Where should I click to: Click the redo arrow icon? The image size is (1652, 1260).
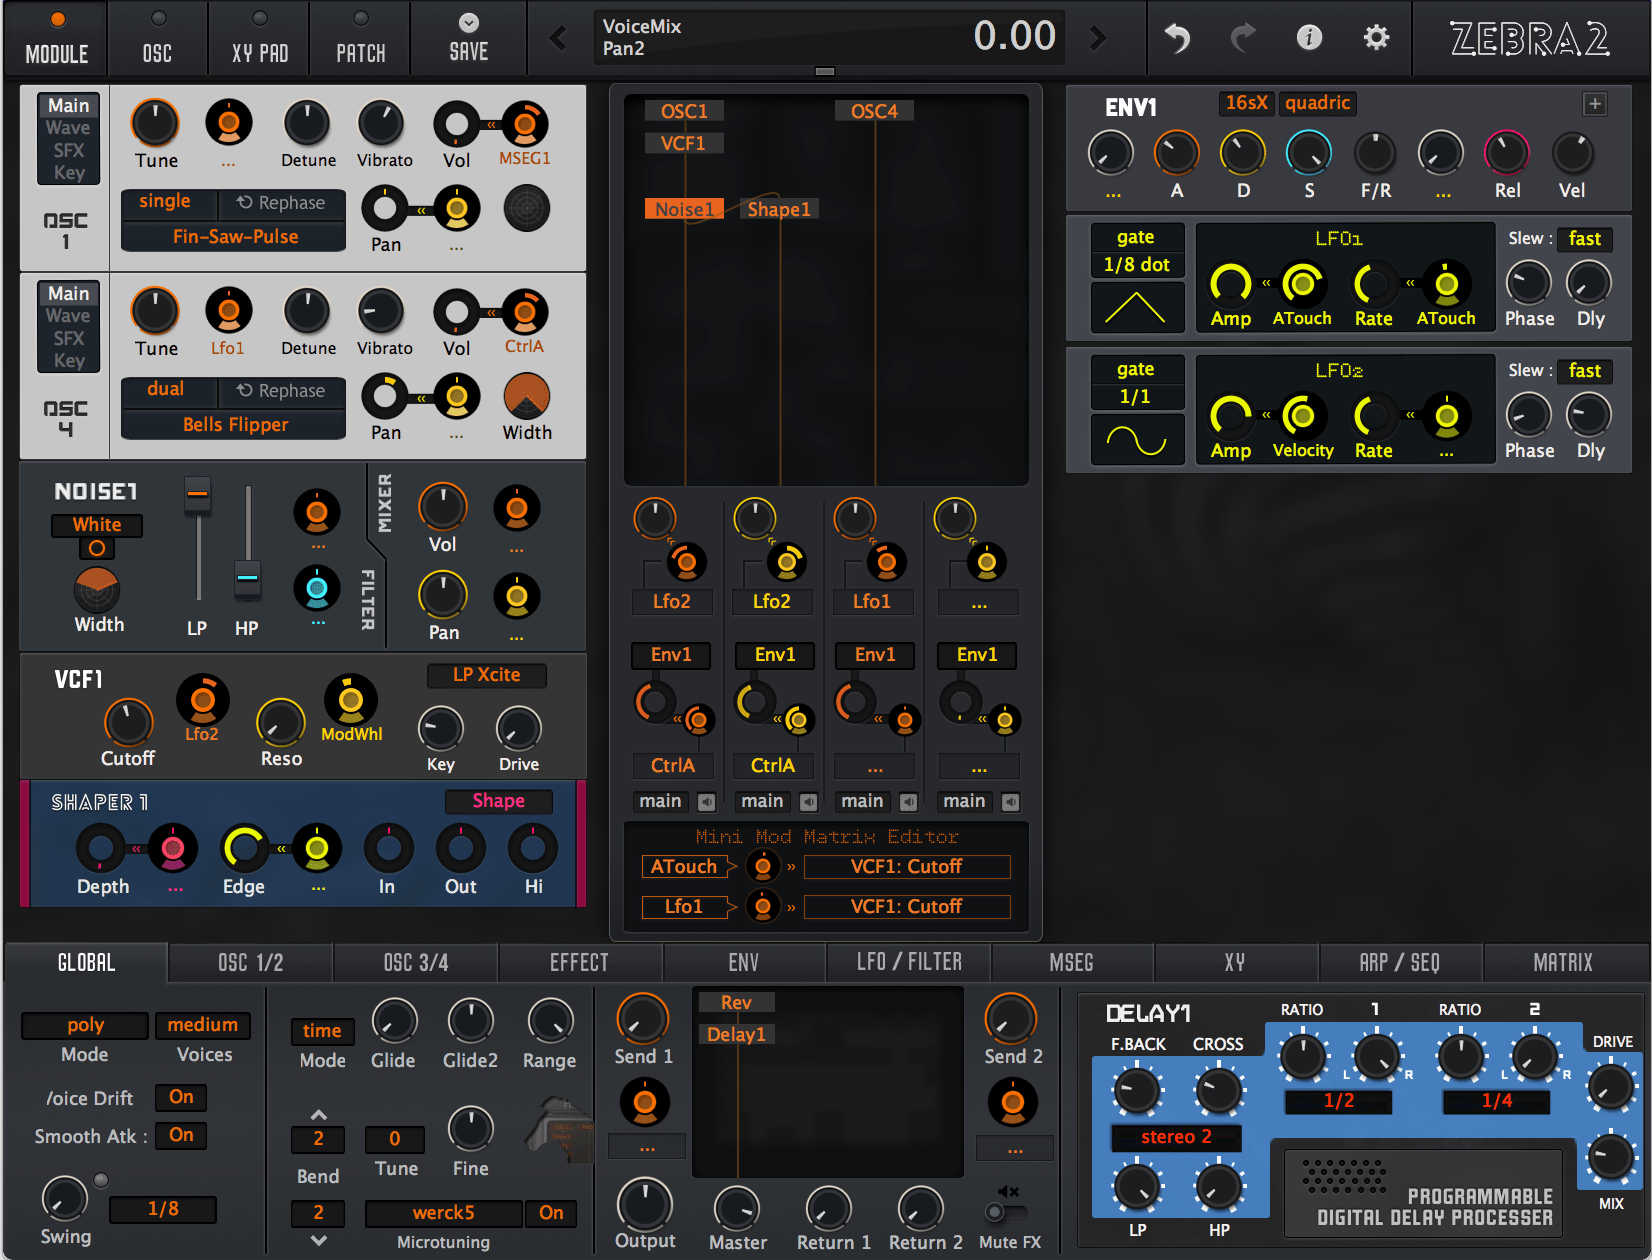pos(1243,38)
